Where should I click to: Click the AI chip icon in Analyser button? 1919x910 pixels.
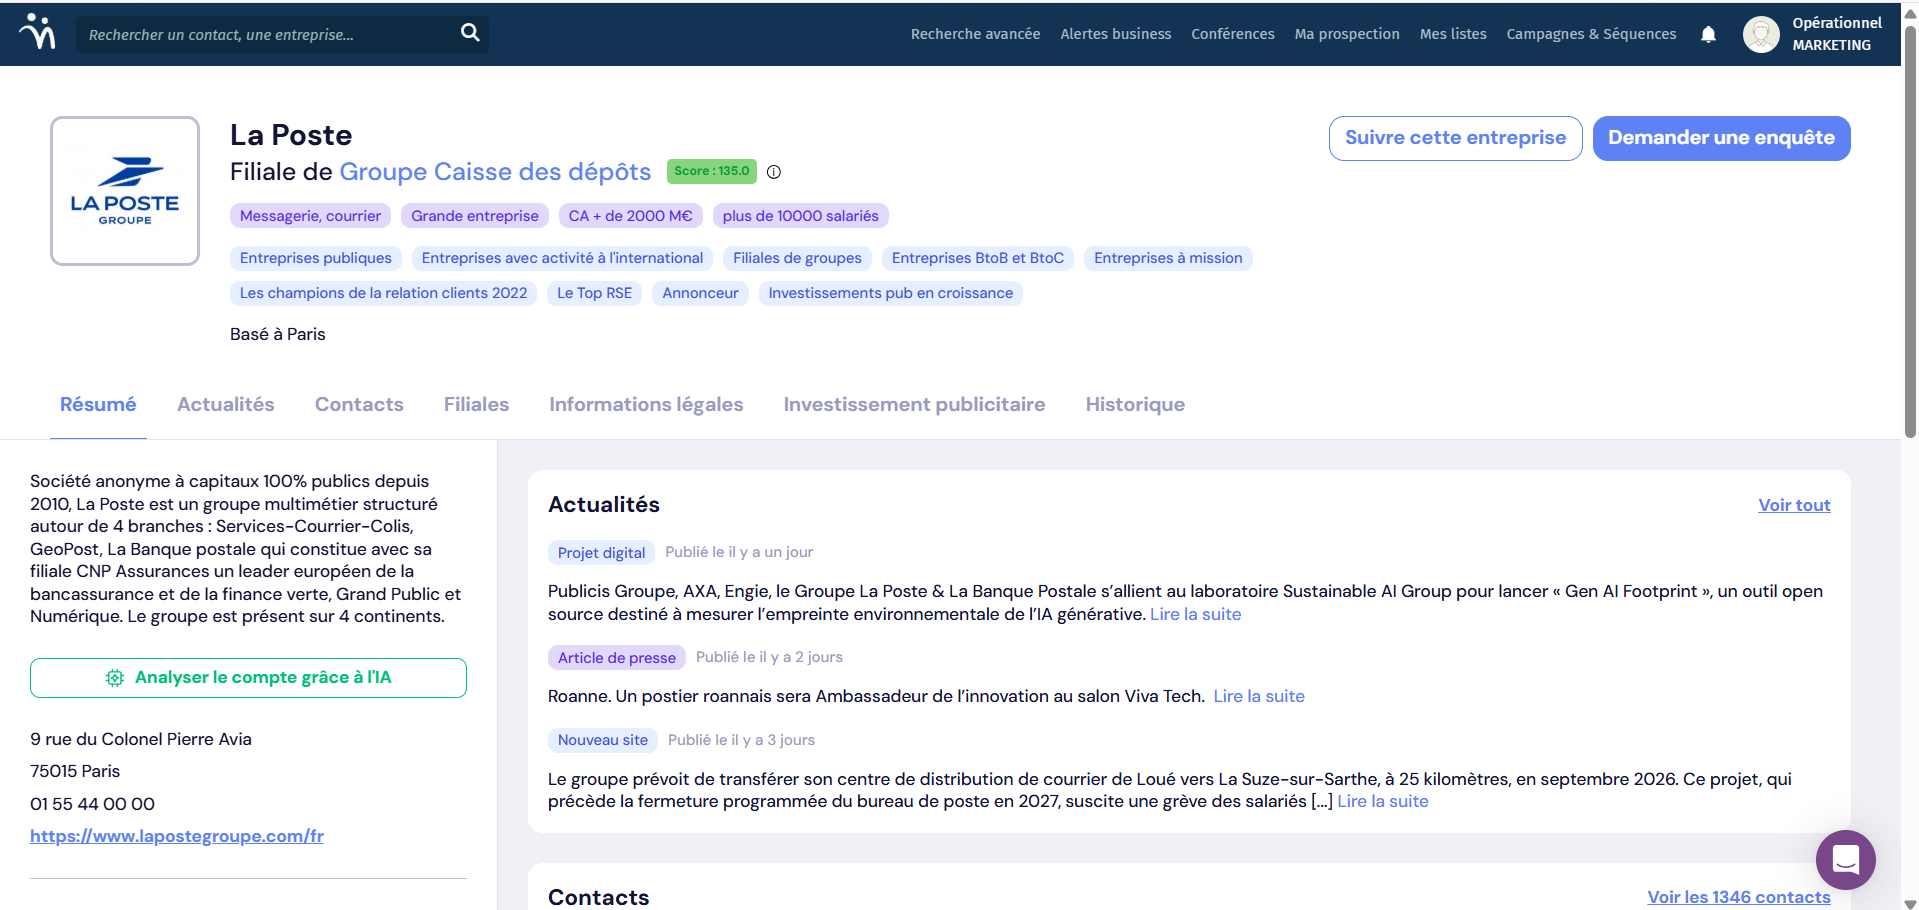[115, 678]
